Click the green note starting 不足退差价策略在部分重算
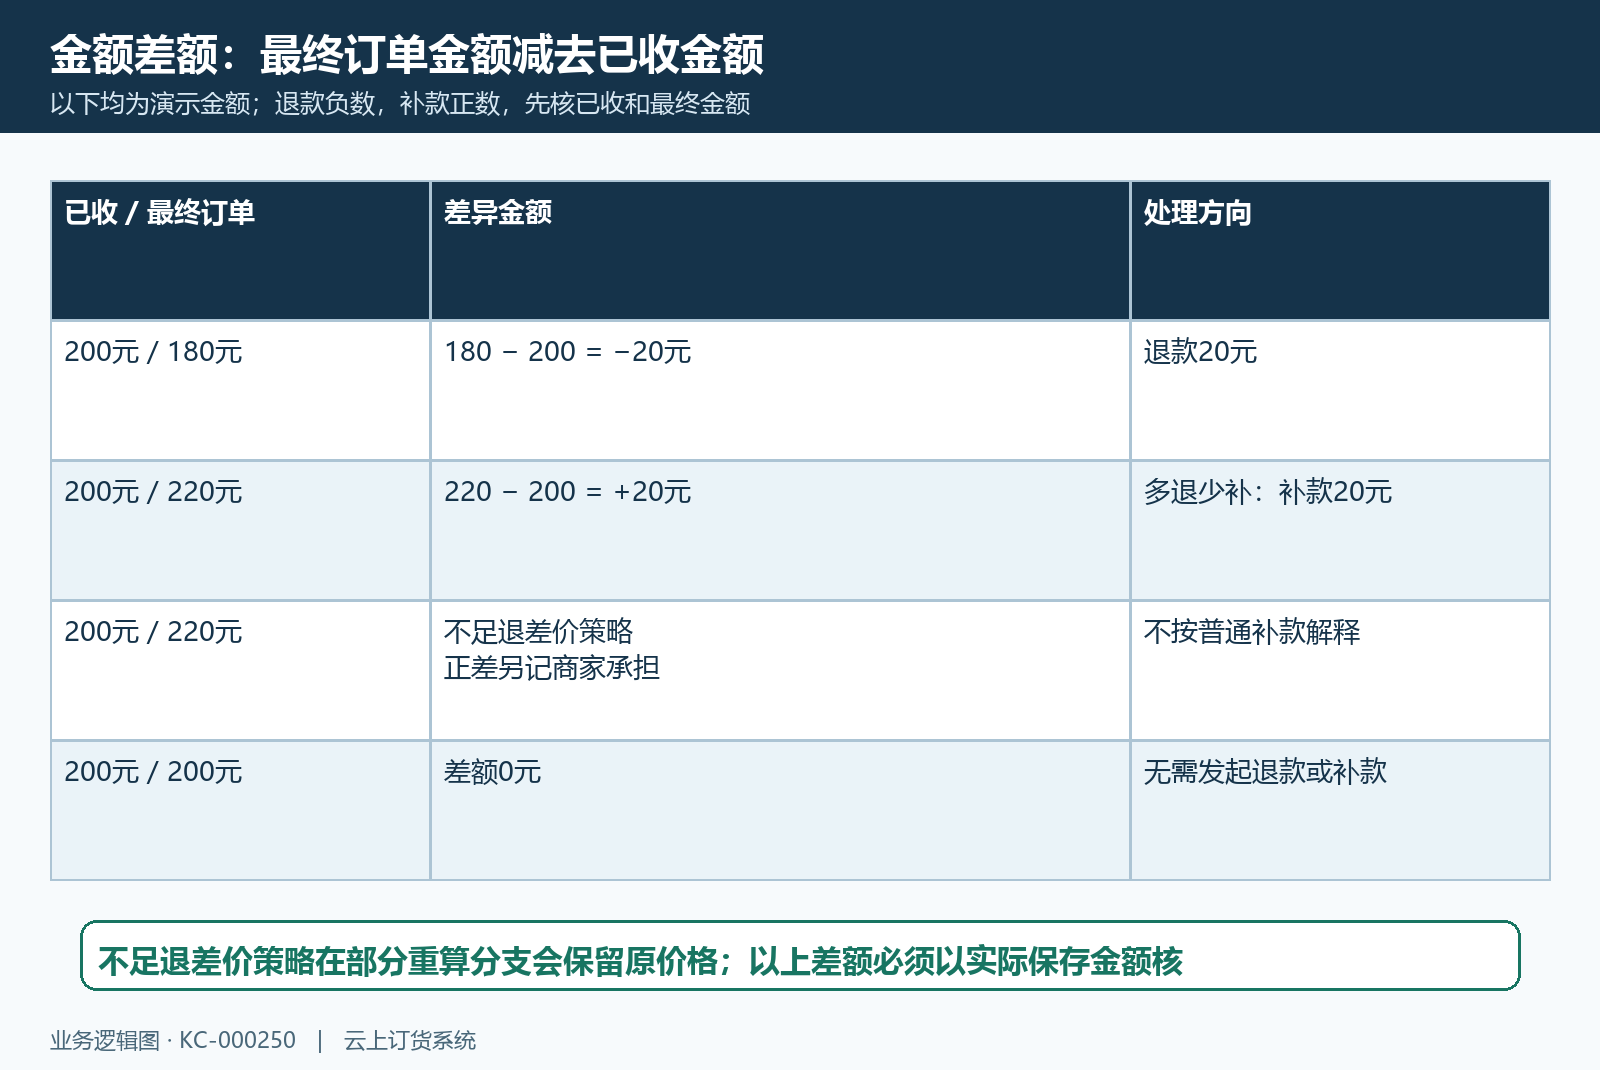 click(800, 956)
